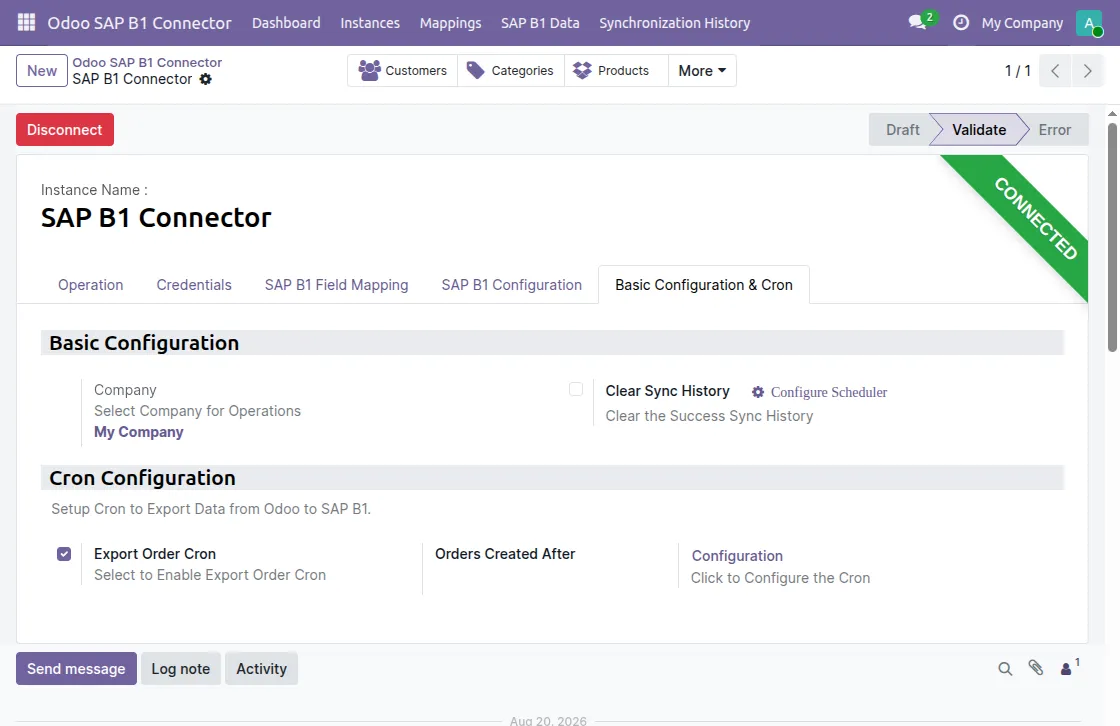Open the SAP B1 Data menu
The width and height of the screenshot is (1120, 726).
point(540,23)
